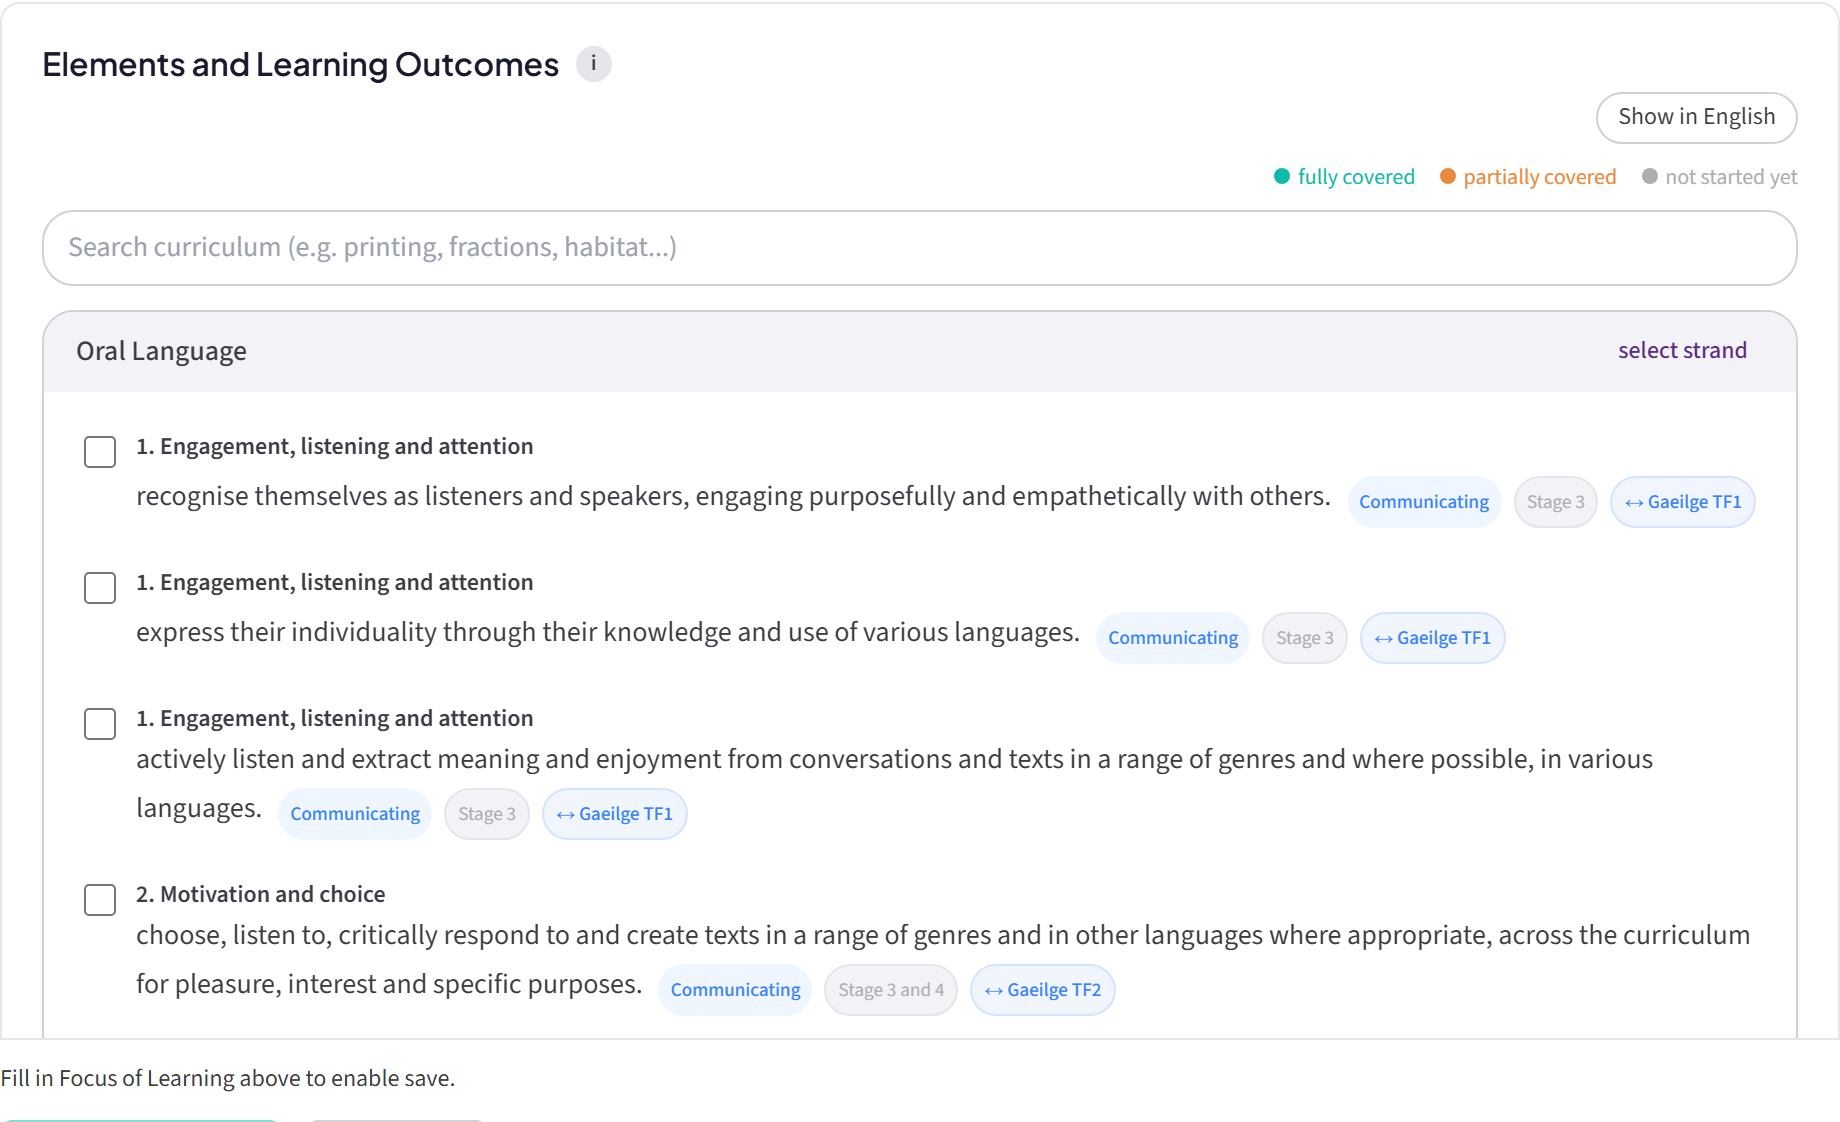Tick the 'actively listen and extract meaning' checkbox
The height and width of the screenshot is (1122, 1840).
click(x=100, y=724)
